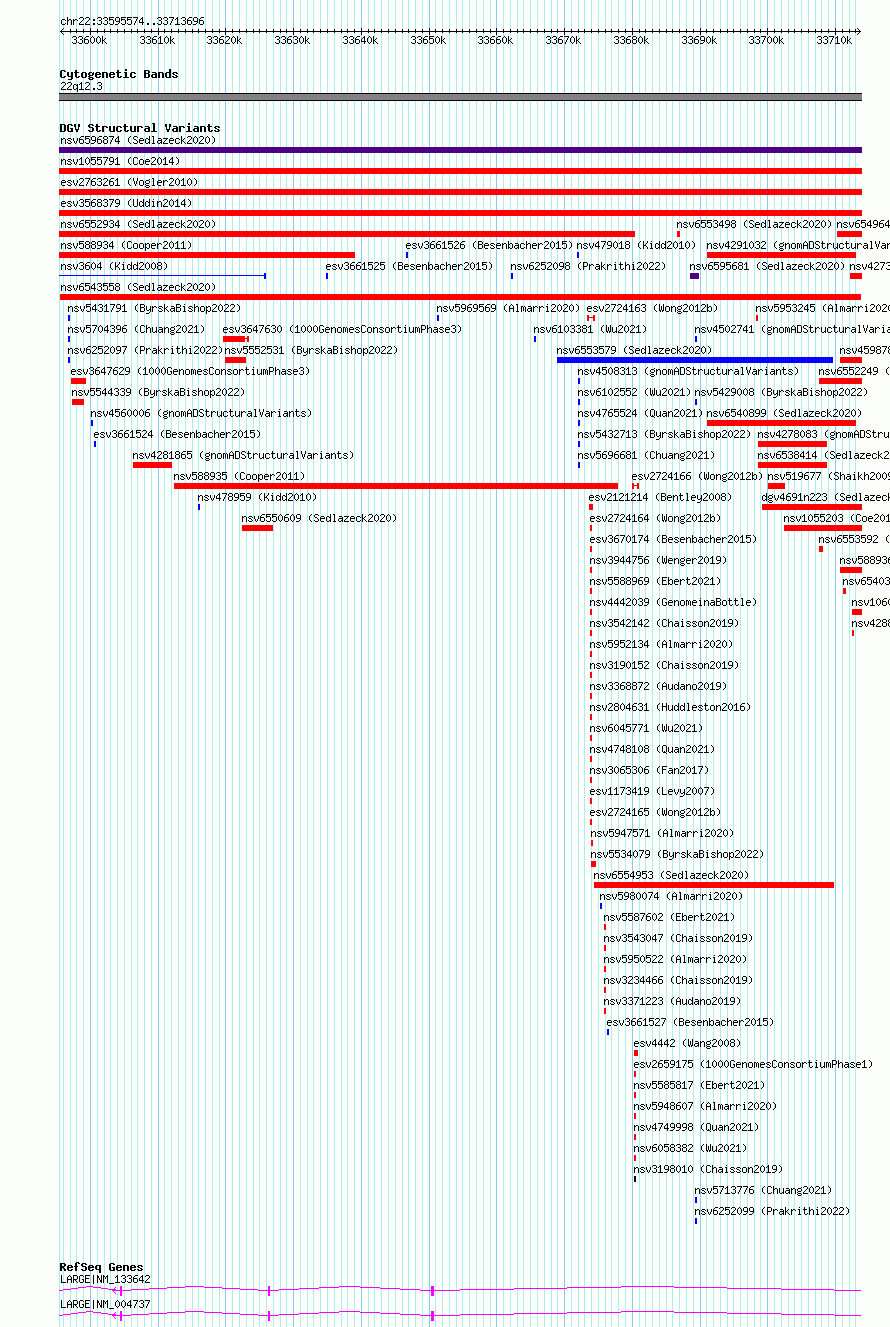The image size is (890, 1327).
Task: Click nsv4560006 (gnomADStructuralVariants) label
Action: (x=200, y=413)
